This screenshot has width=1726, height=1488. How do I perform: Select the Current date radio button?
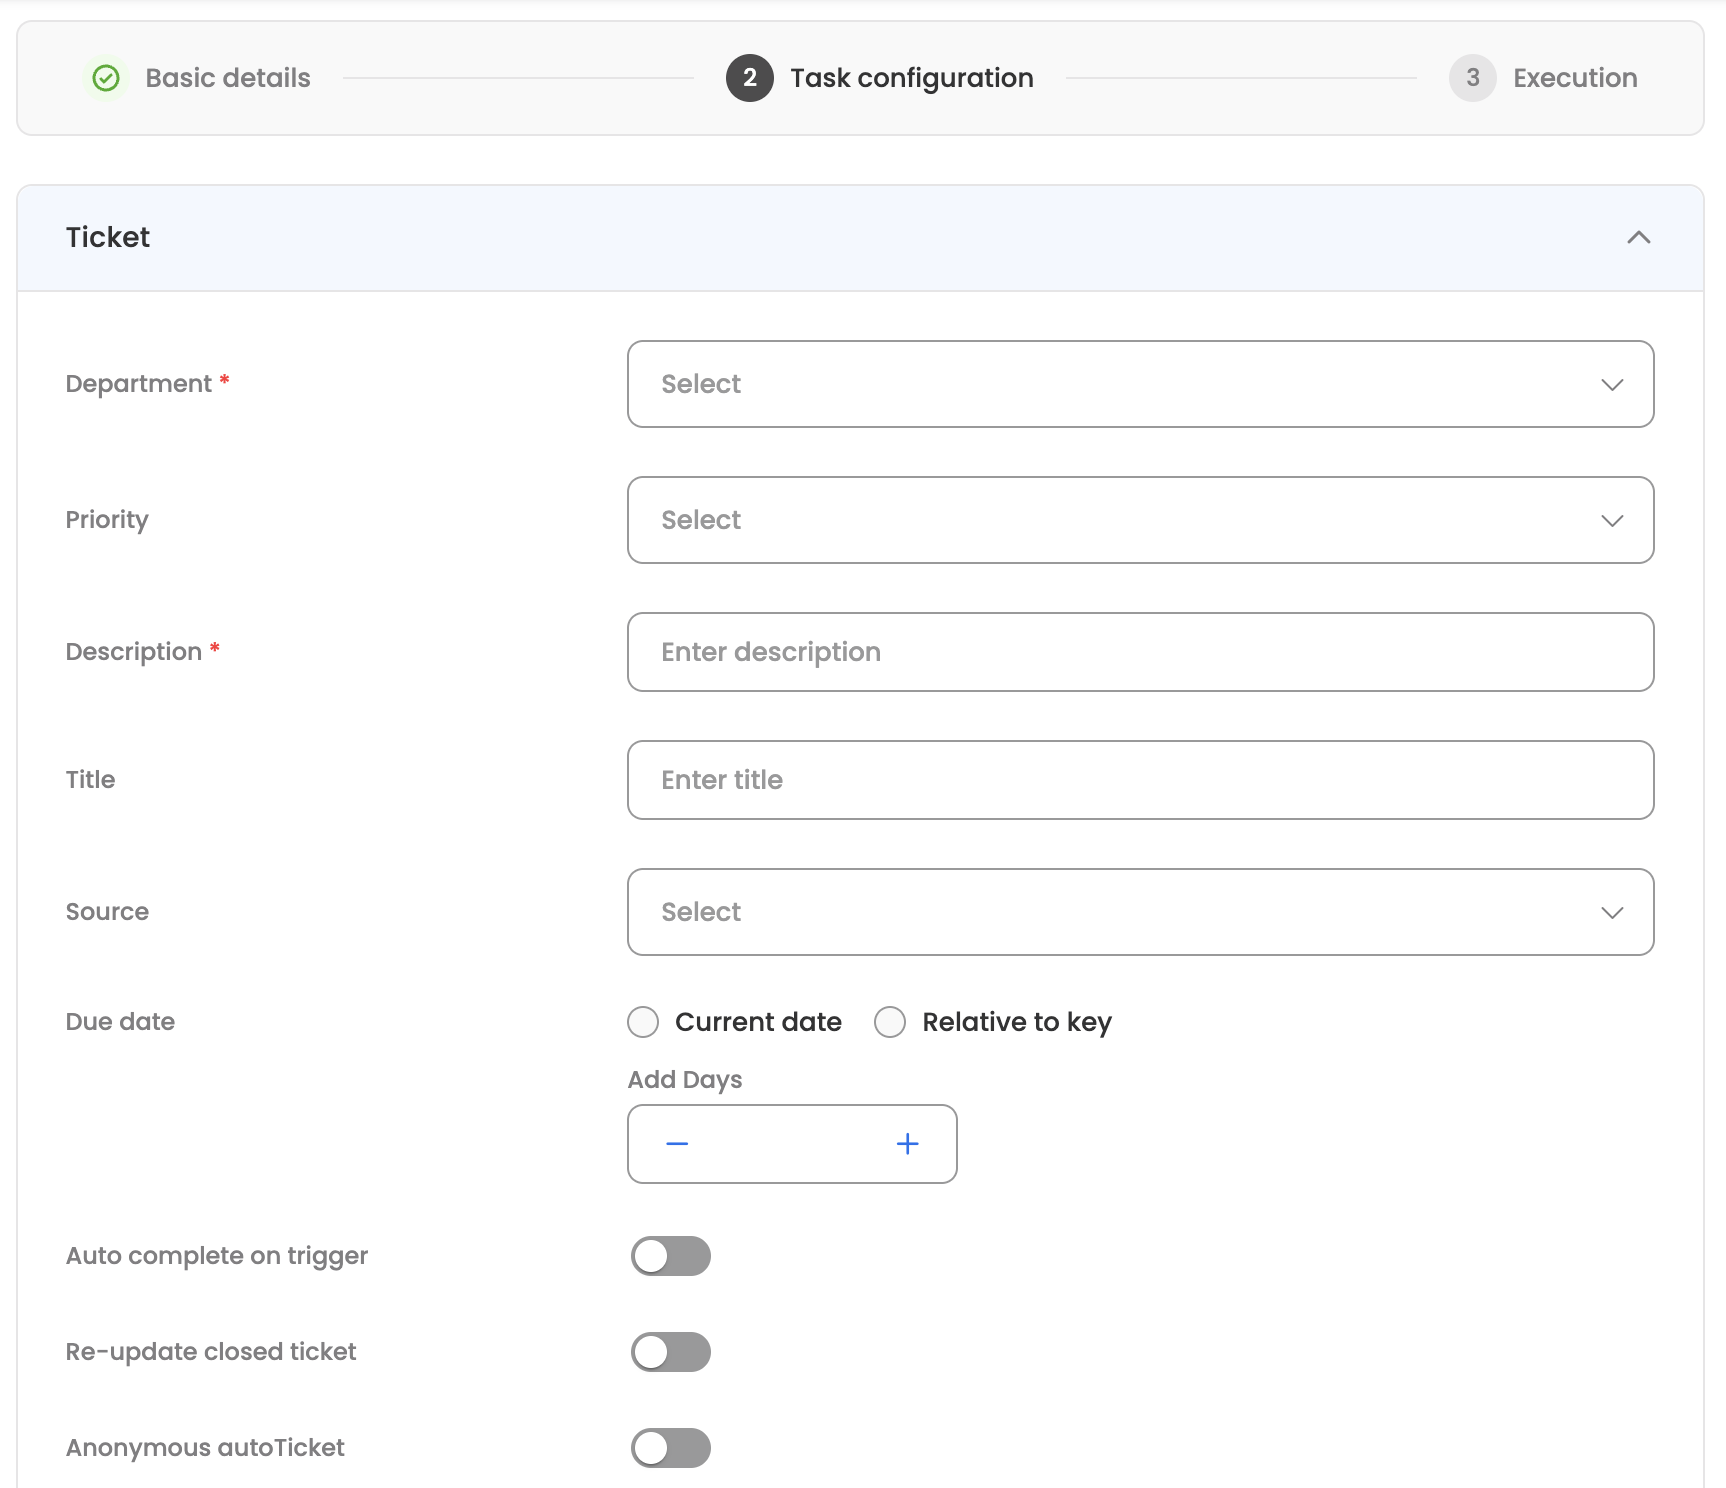click(643, 1022)
